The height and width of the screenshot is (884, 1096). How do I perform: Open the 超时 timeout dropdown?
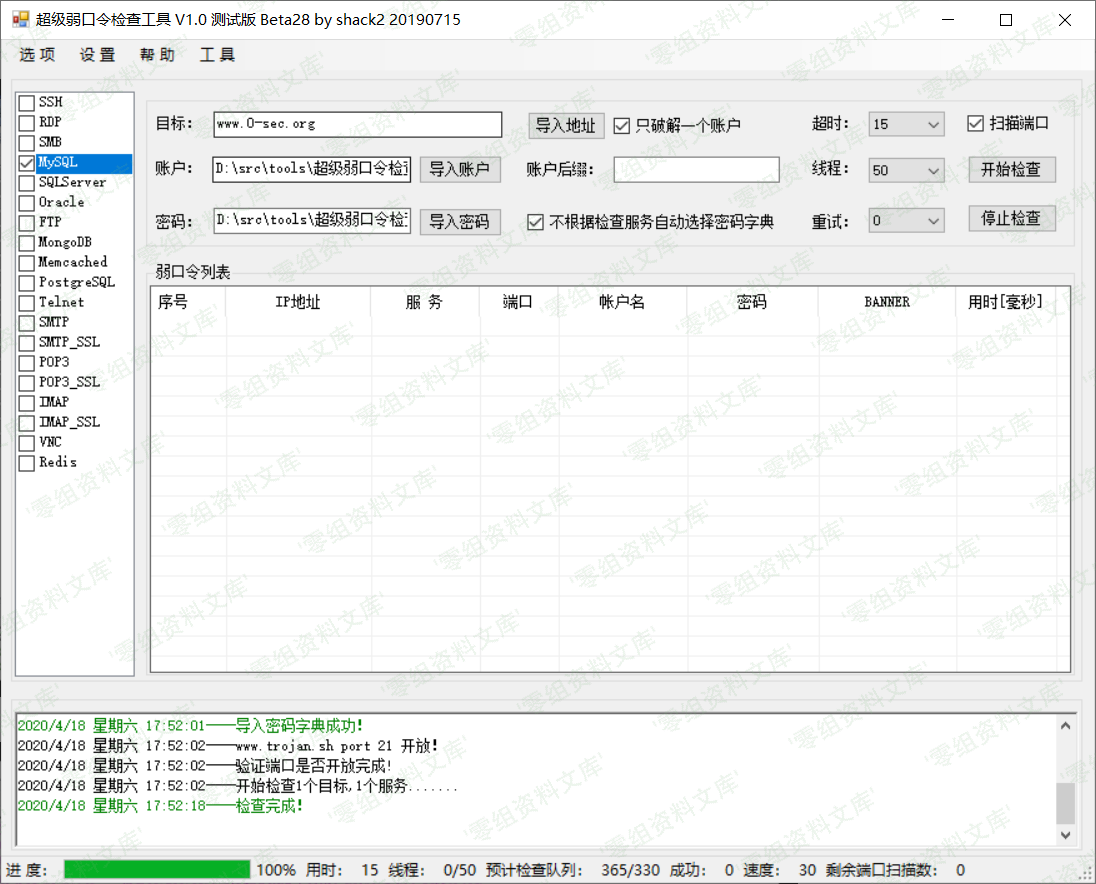[x=933, y=125]
